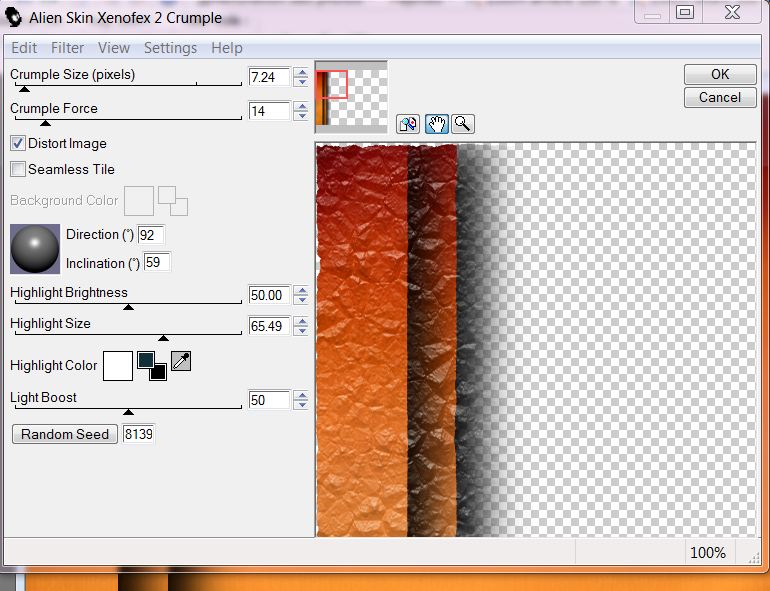Click the Direction angle field
Image resolution: width=770 pixels, height=591 pixels.
pos(151,235)
